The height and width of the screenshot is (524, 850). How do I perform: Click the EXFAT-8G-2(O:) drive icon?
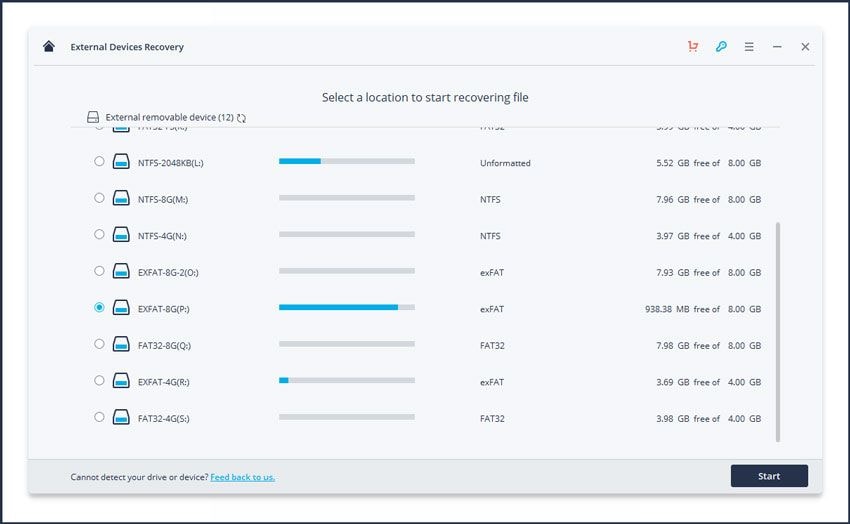(121, 272)
